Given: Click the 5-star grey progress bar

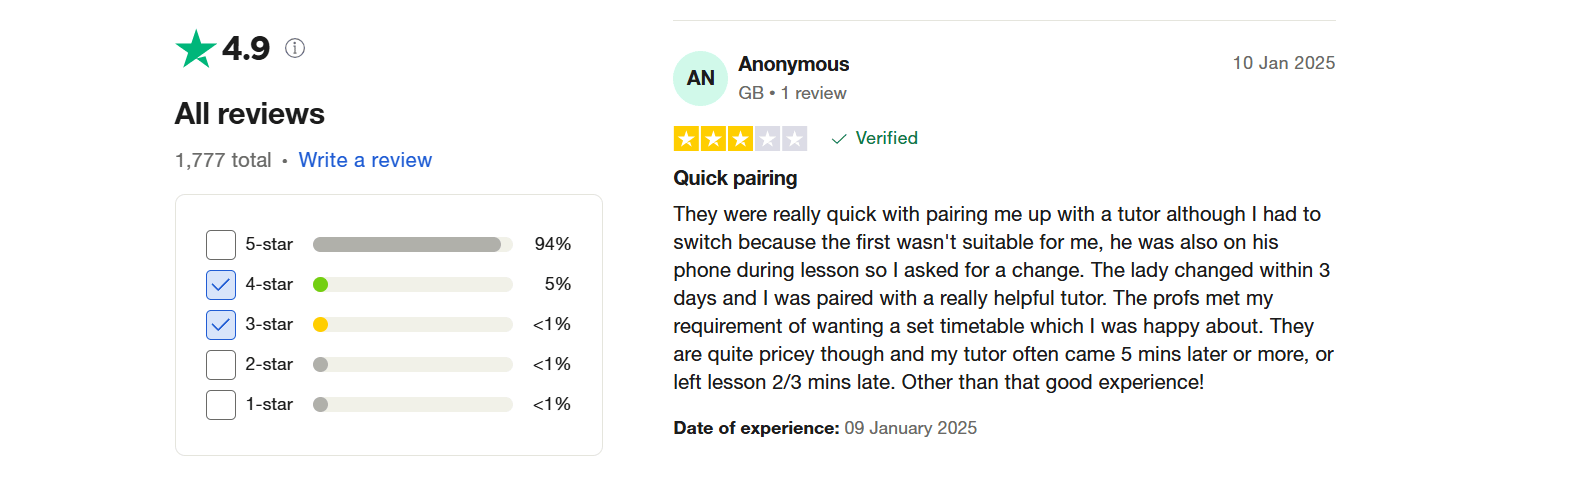Looking at the screenshot, I should 412,244.
